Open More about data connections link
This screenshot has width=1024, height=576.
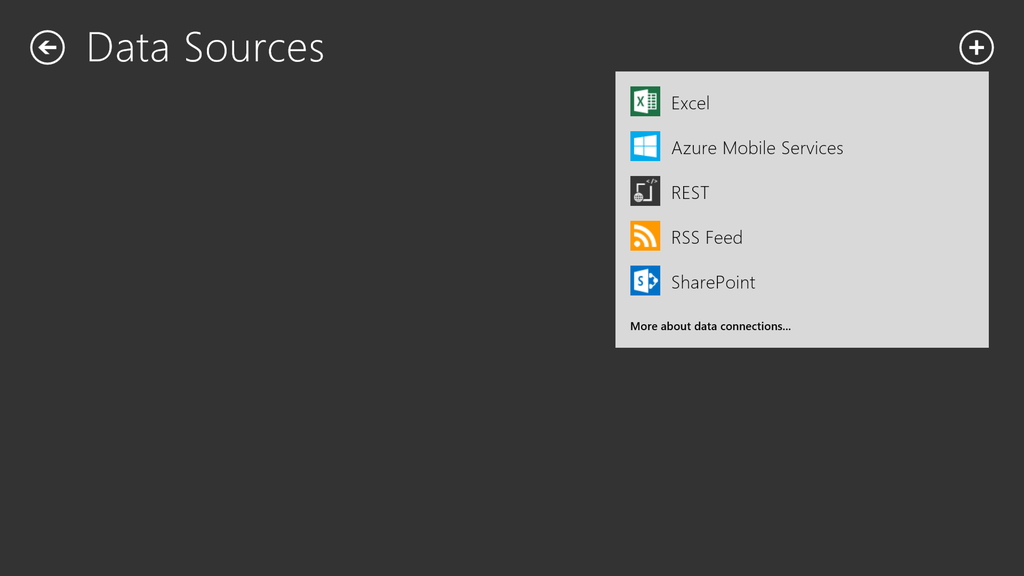pos(710,326)
